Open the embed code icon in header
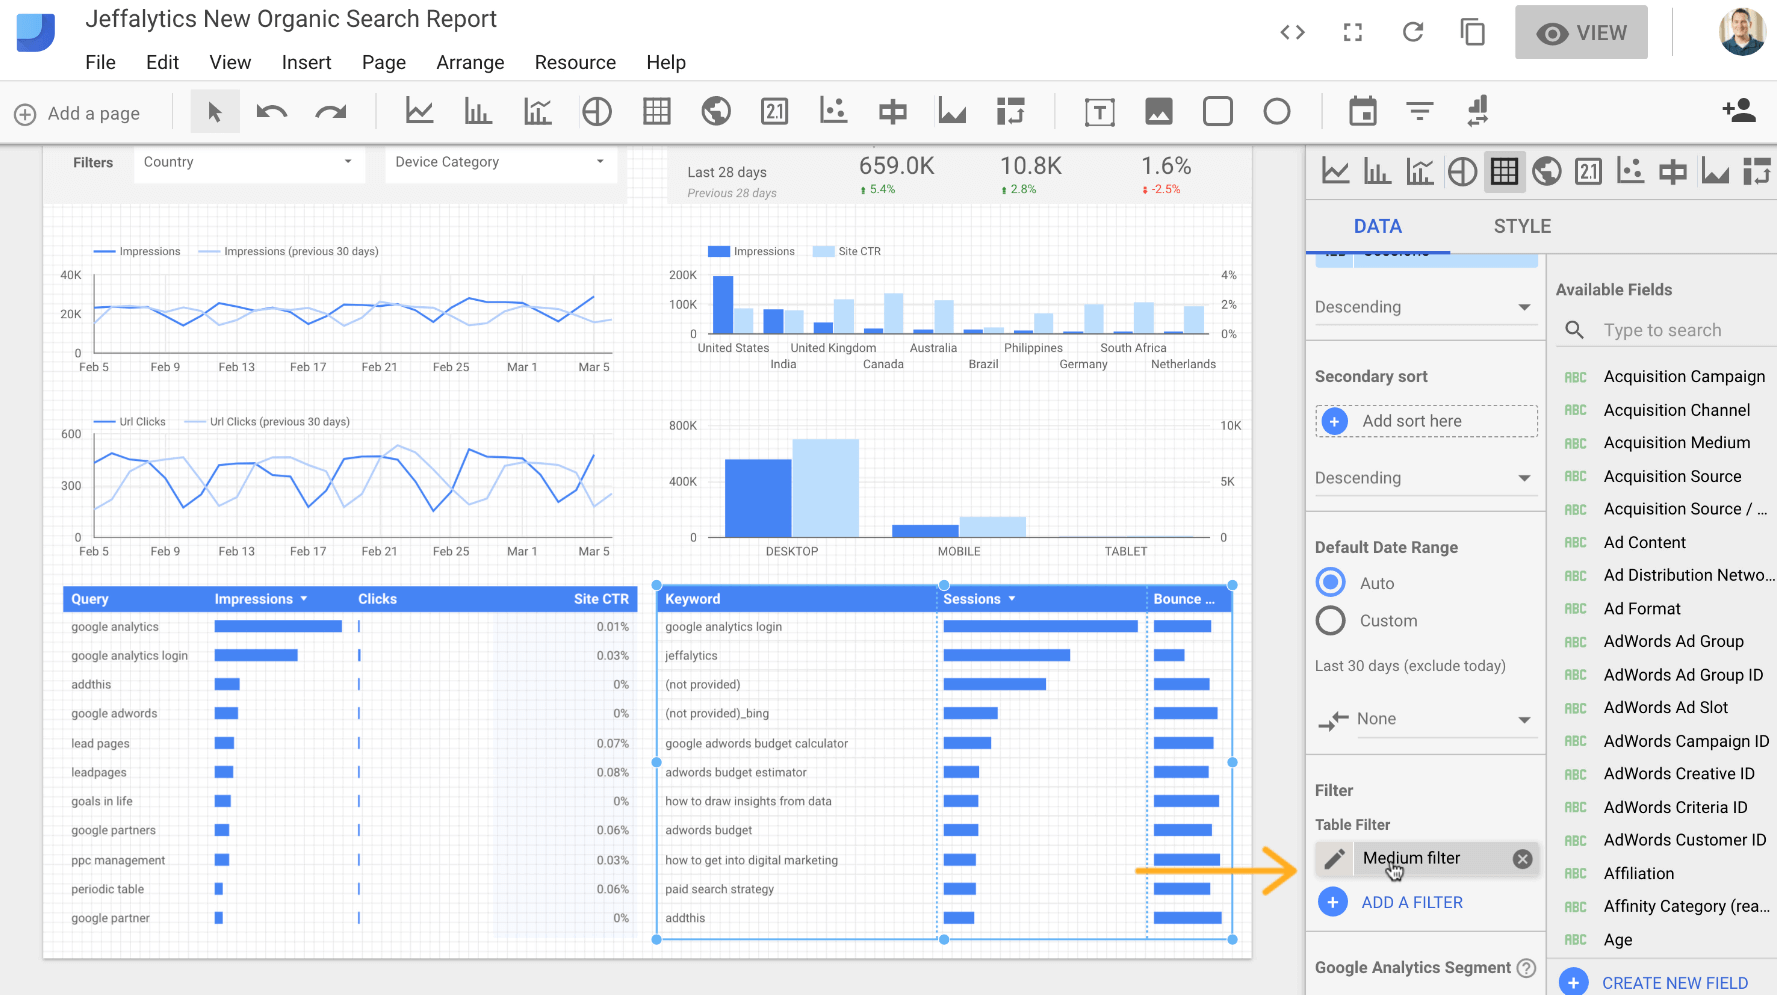Viewport: 1777px width, 995px height. [x=1292, y=33]
